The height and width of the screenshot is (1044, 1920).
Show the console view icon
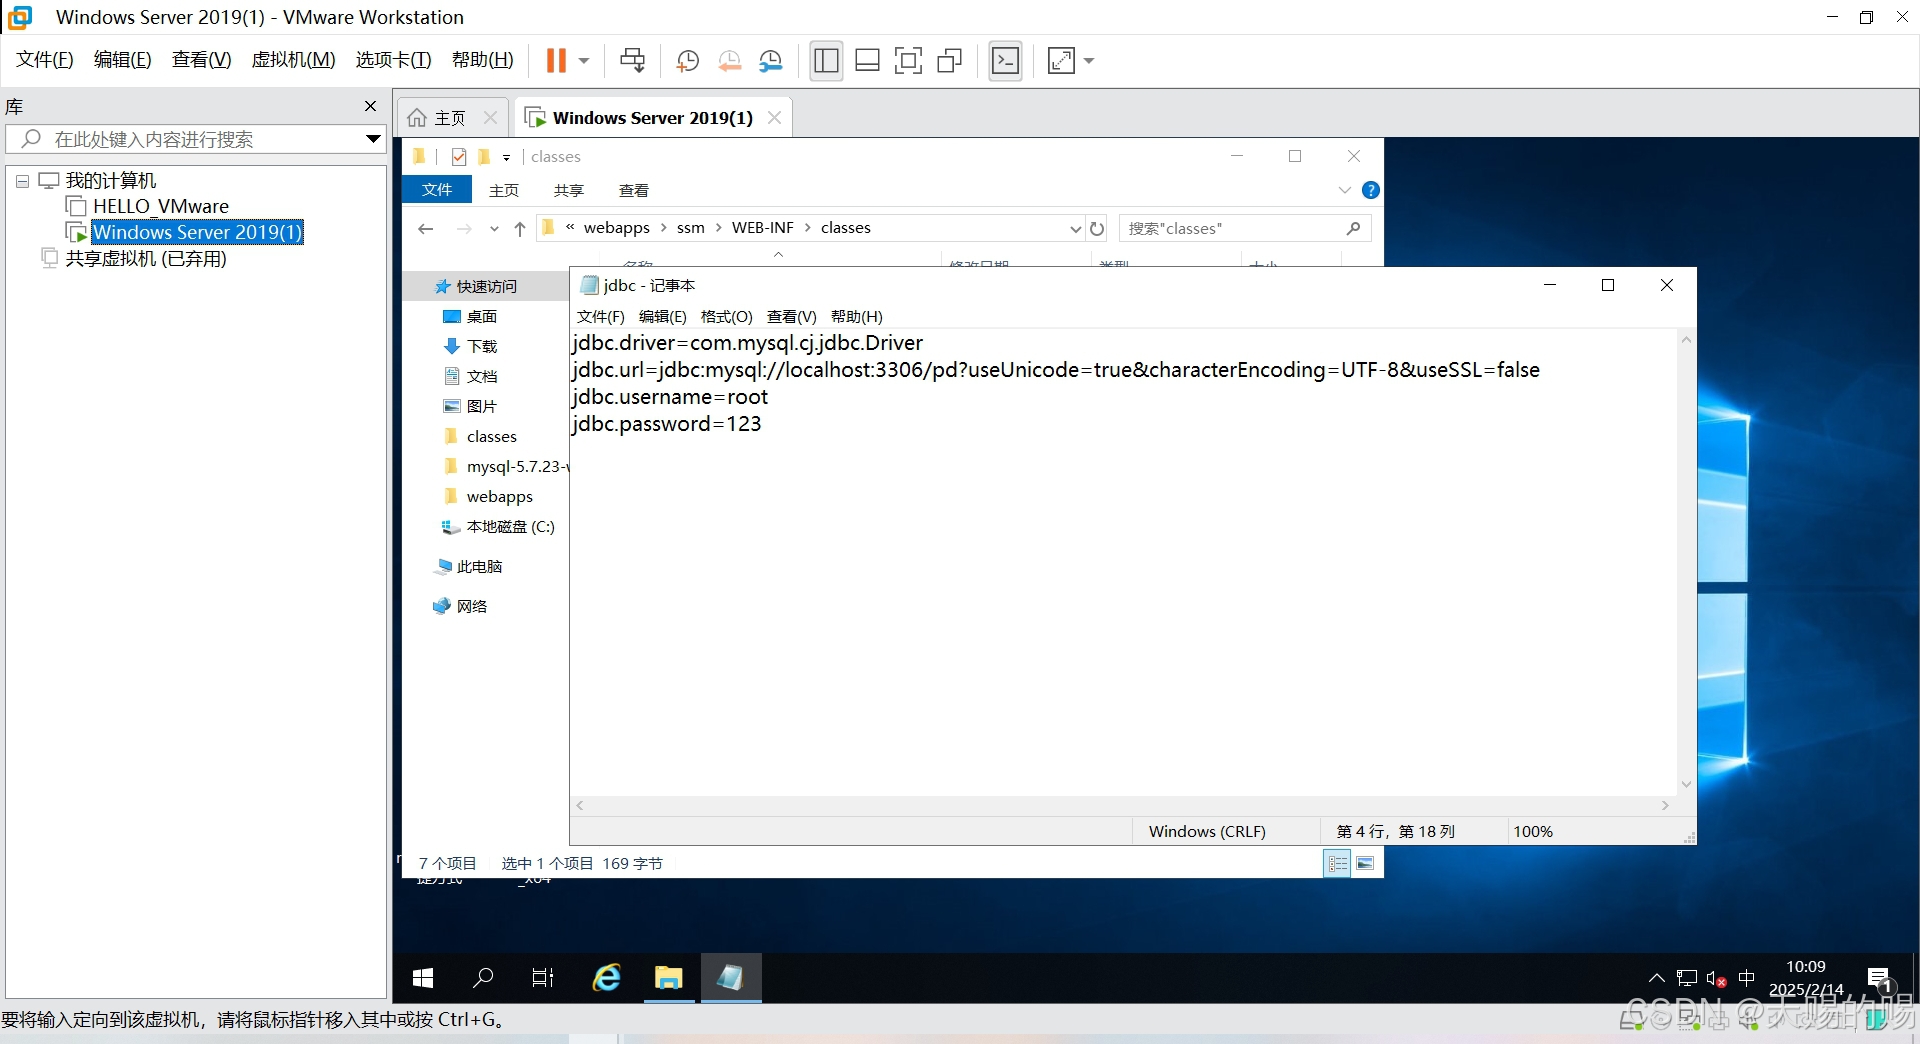pyautogui.click(x=1005, y=61)
